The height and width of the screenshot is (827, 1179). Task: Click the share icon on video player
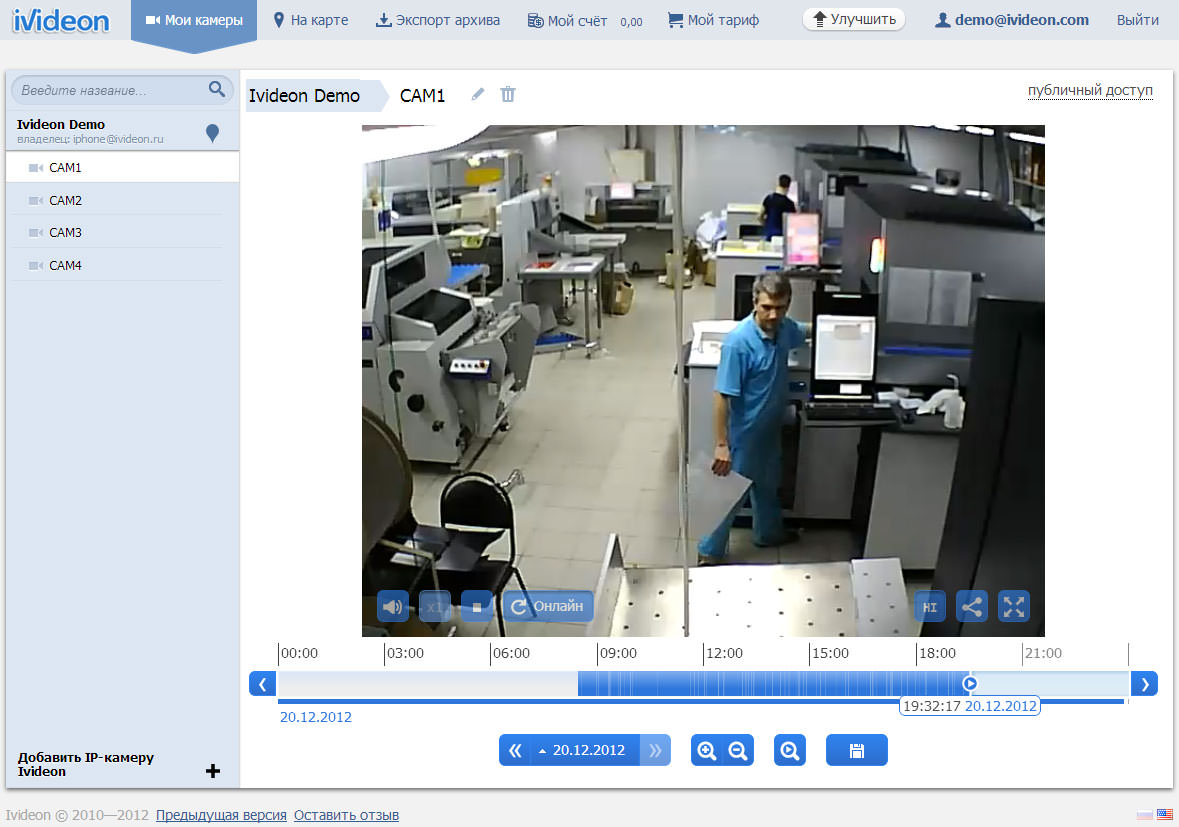coord(971,606)
